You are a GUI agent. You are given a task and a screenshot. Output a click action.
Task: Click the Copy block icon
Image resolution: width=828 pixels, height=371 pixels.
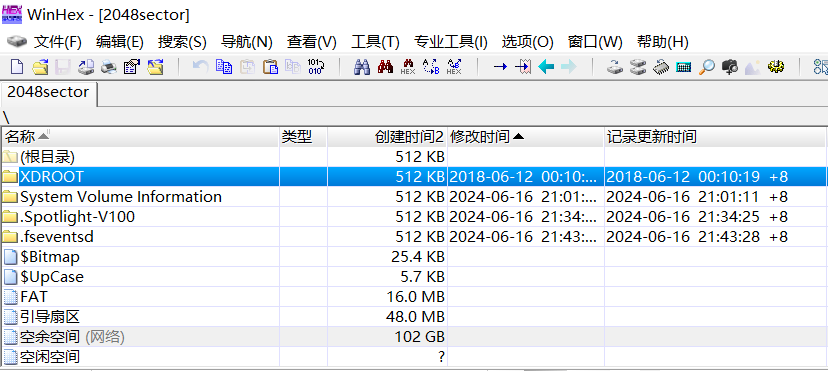coord(224,67)
